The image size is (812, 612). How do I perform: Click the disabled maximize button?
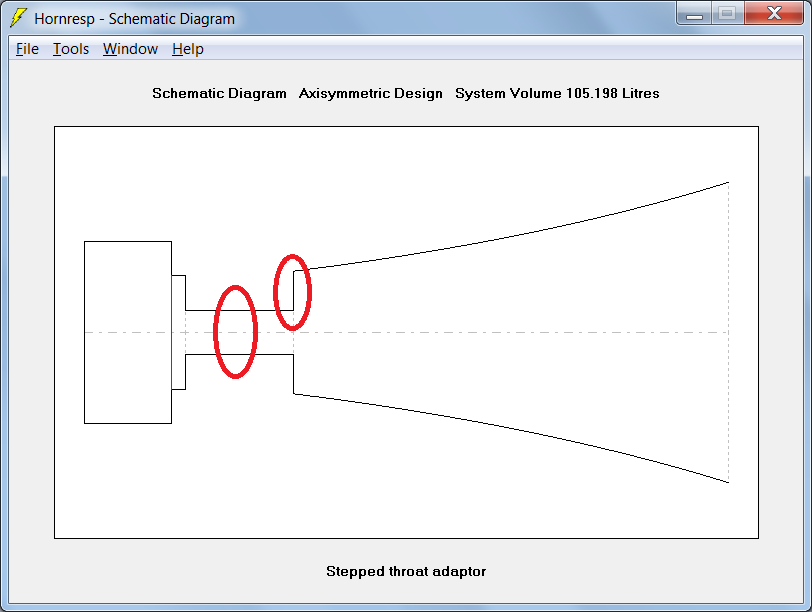click(x=728, y=13)
